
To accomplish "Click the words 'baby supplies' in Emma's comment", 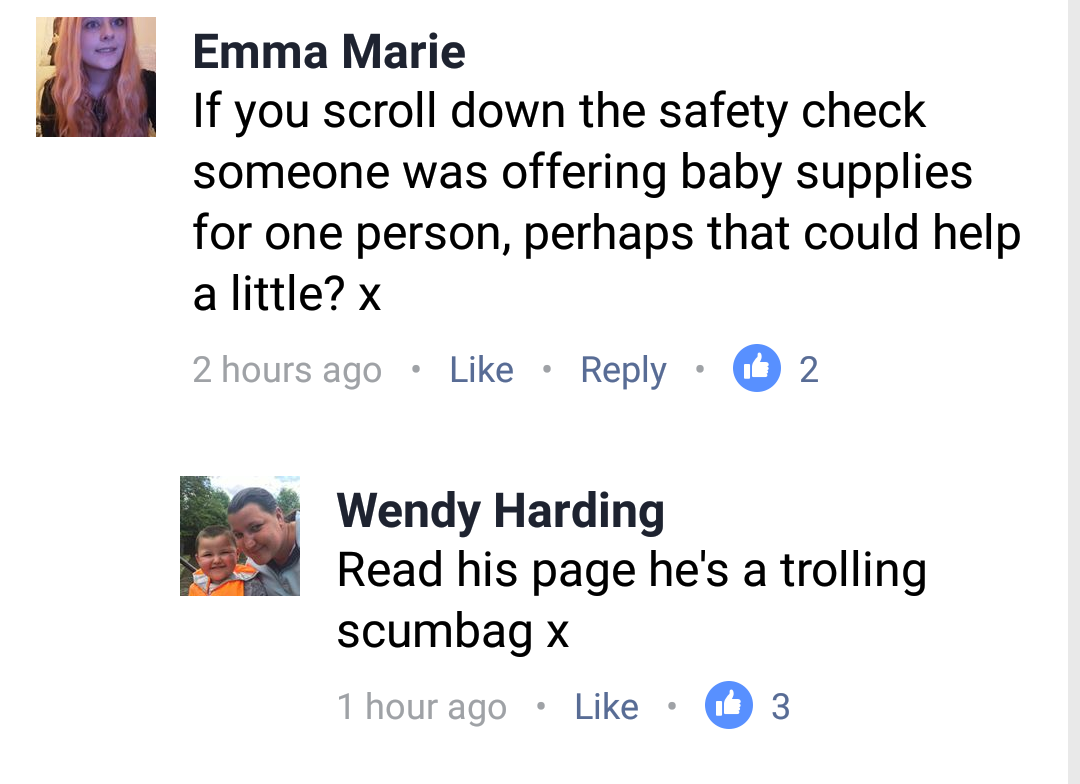I will pyautogui.click(x=826, y=172).
